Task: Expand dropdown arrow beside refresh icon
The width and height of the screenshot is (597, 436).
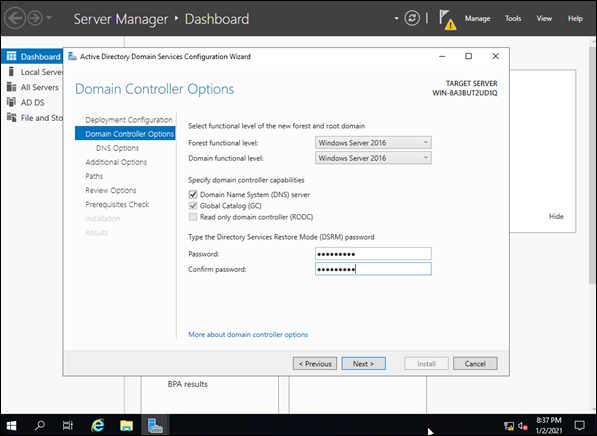Action: click(396, 18)
